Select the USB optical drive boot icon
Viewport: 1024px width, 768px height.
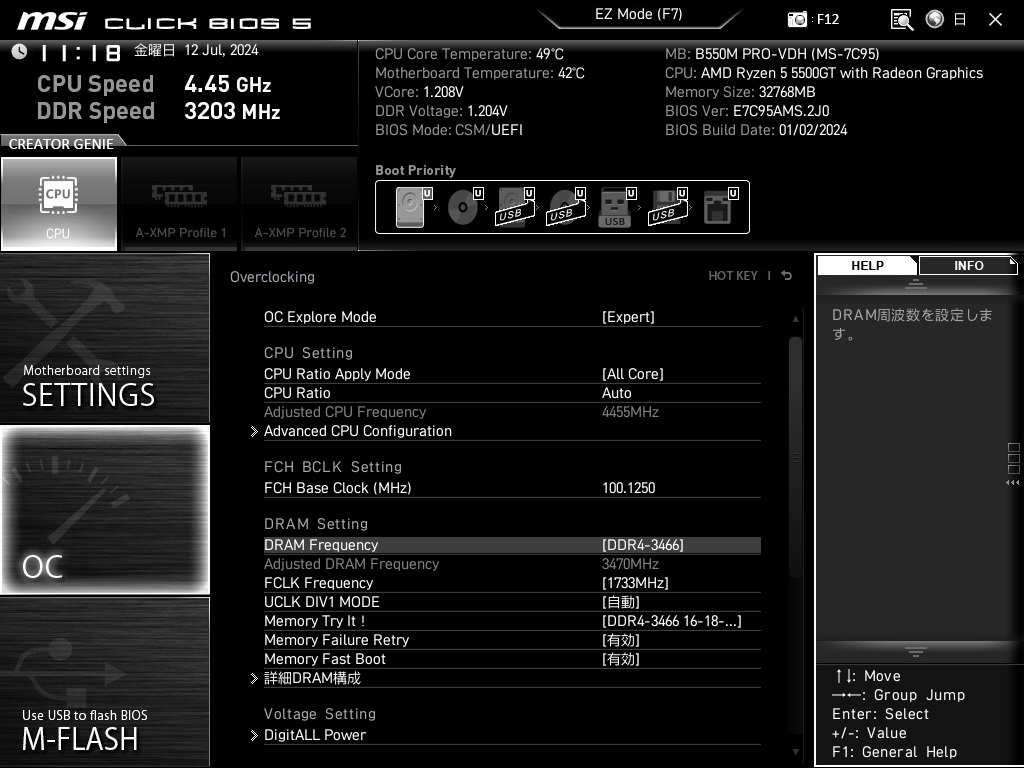(567, 207)
